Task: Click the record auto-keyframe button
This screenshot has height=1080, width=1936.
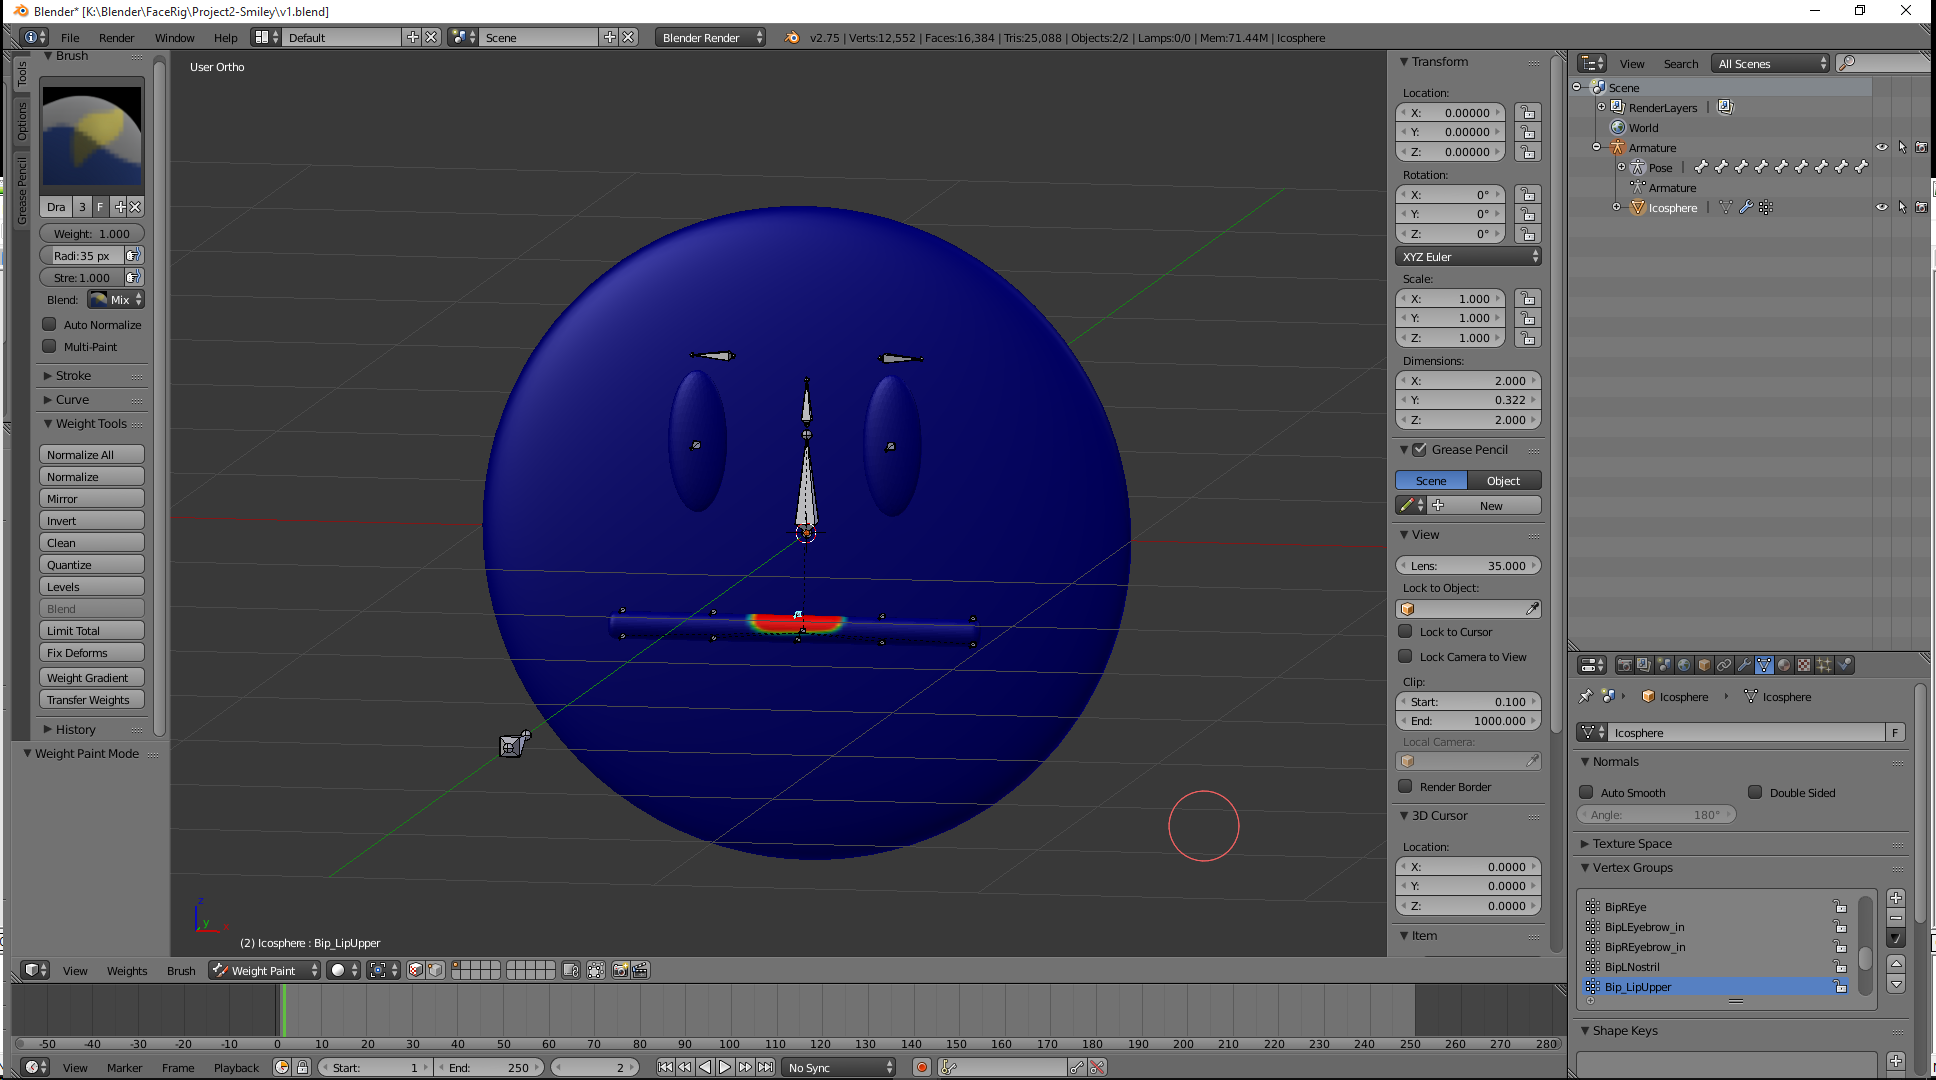Action: (921, 1067)
